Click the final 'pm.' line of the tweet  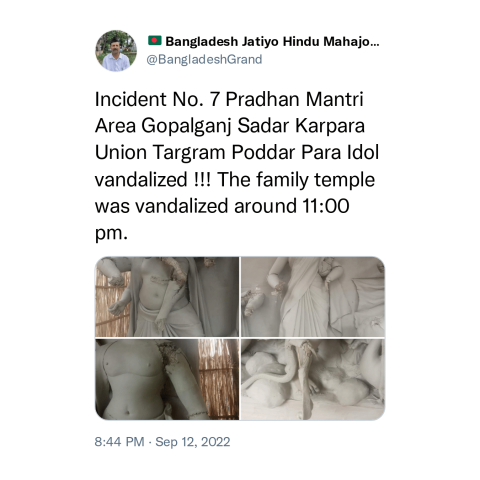click(111, 234)
